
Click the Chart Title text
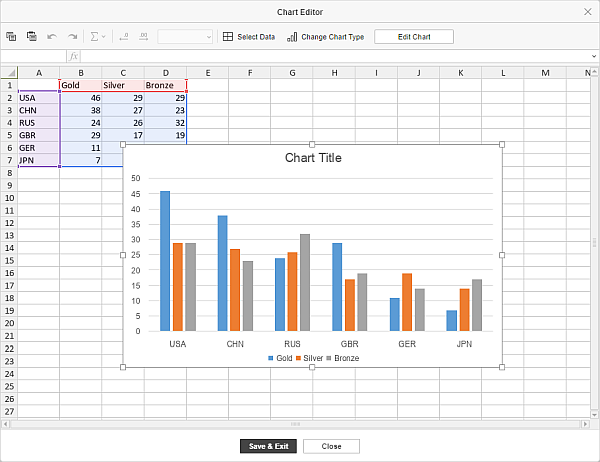coord(312,158)
